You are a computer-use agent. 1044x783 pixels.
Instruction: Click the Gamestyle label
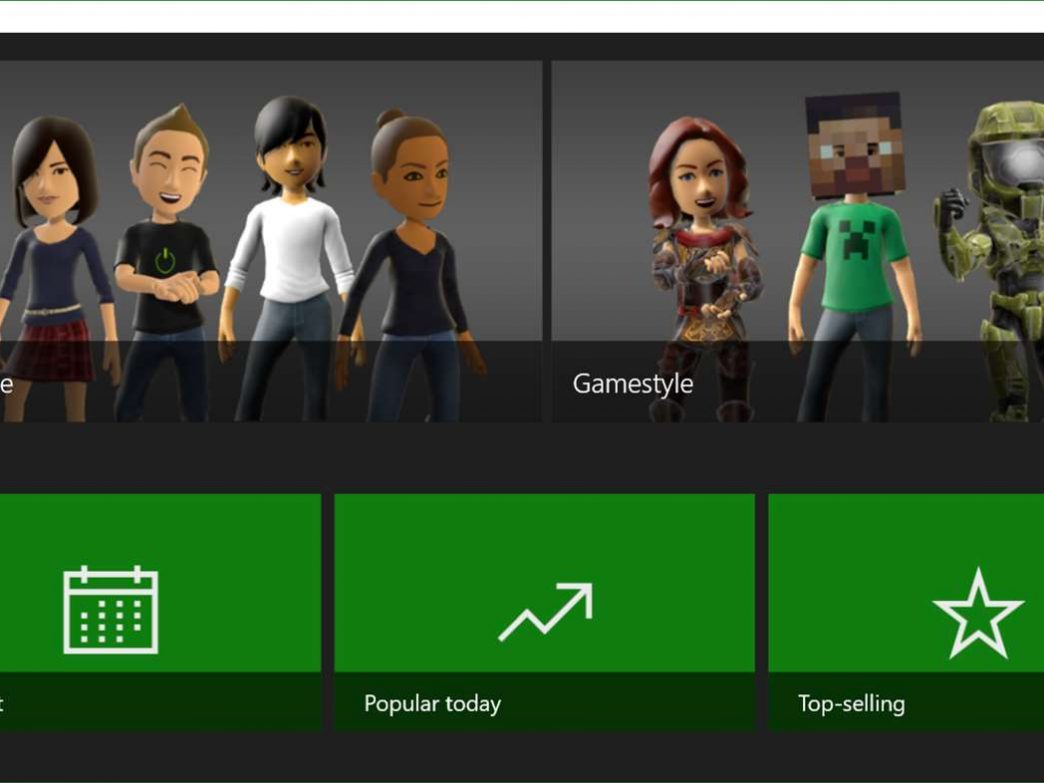click(632, 384)
